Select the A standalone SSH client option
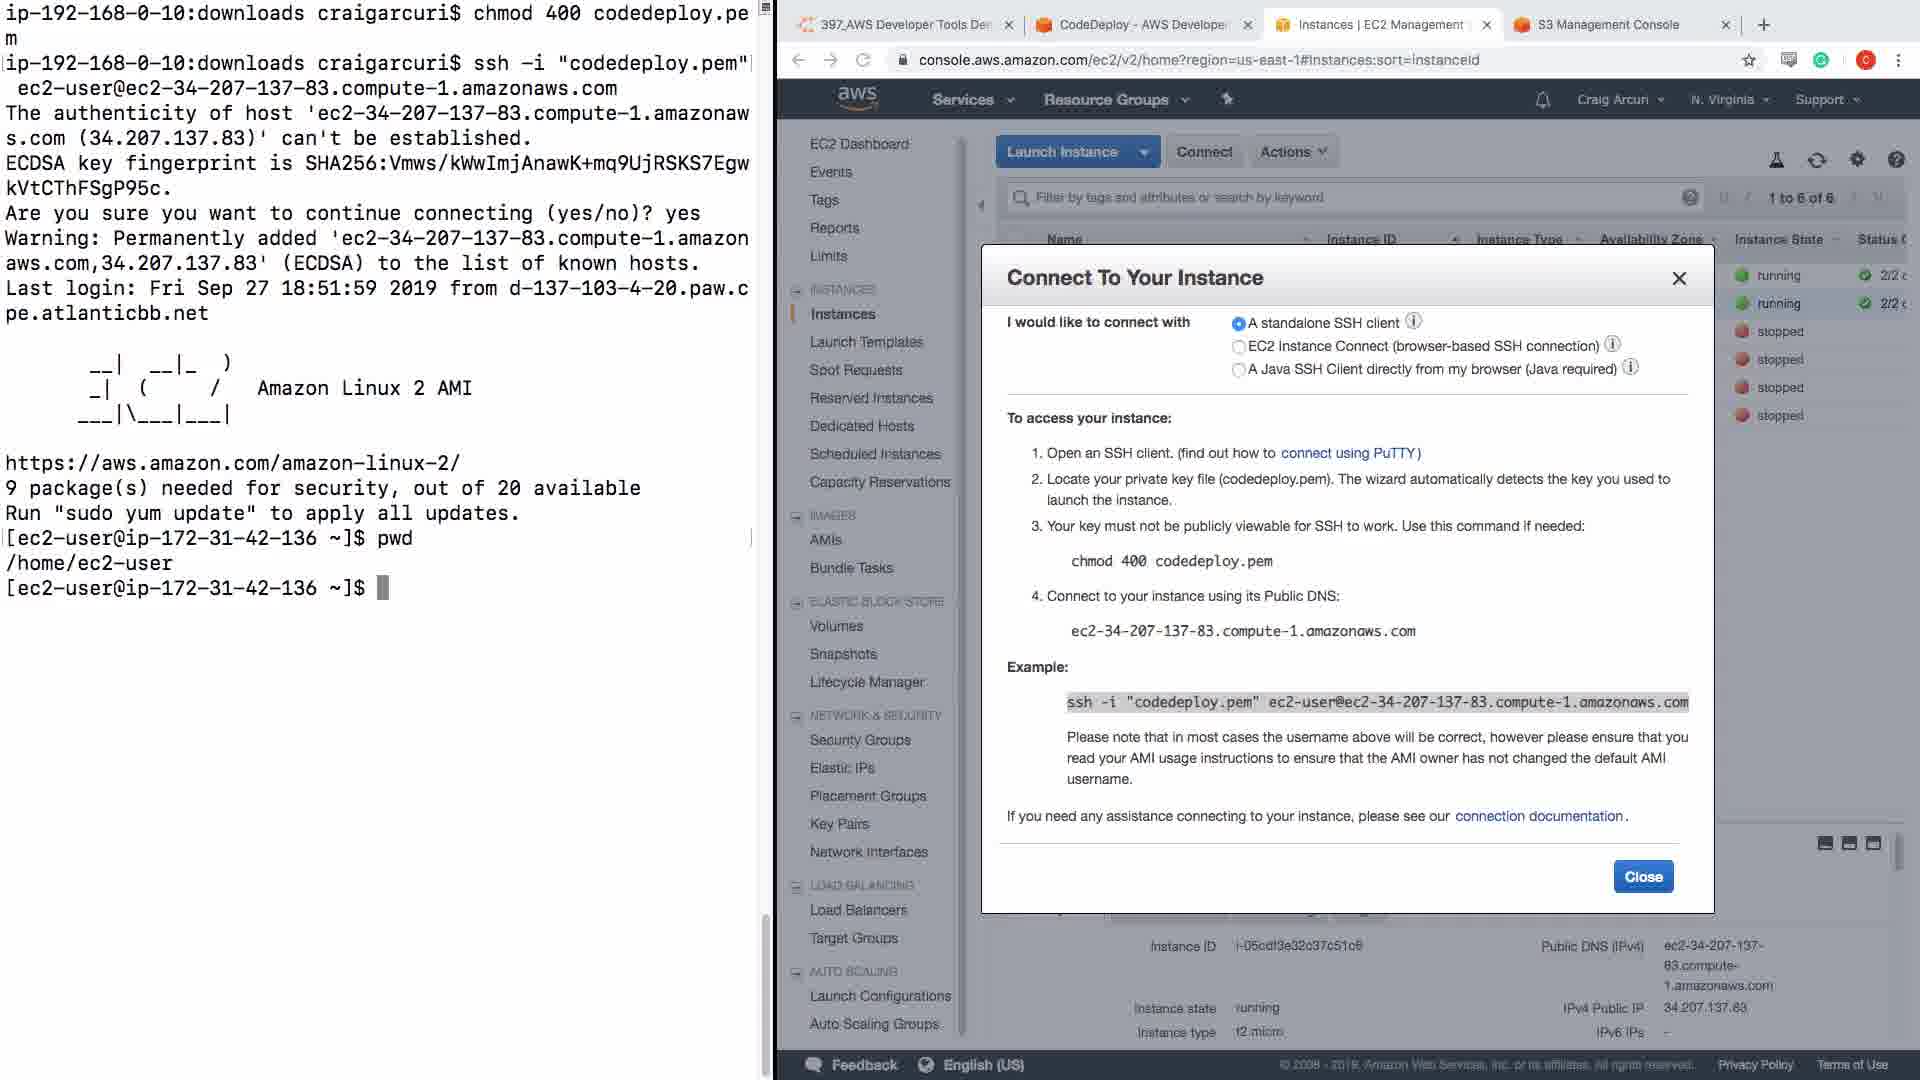Viewport: 1920px width, 1080px height. click(1238, 323)
